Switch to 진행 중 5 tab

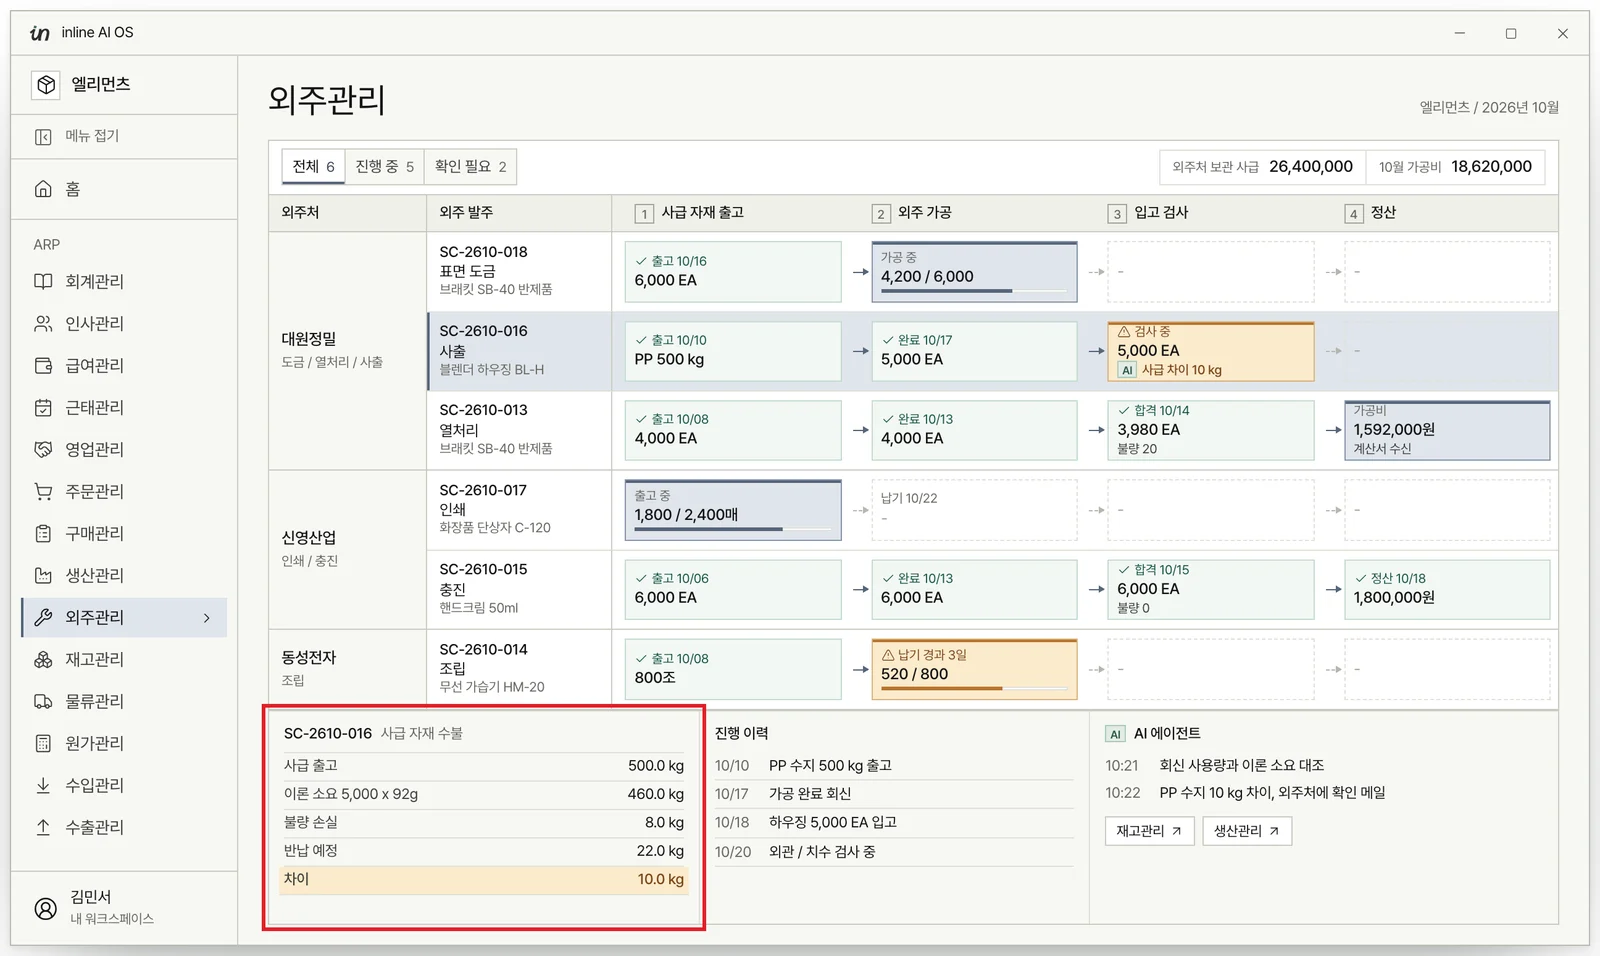coord(384,167)
